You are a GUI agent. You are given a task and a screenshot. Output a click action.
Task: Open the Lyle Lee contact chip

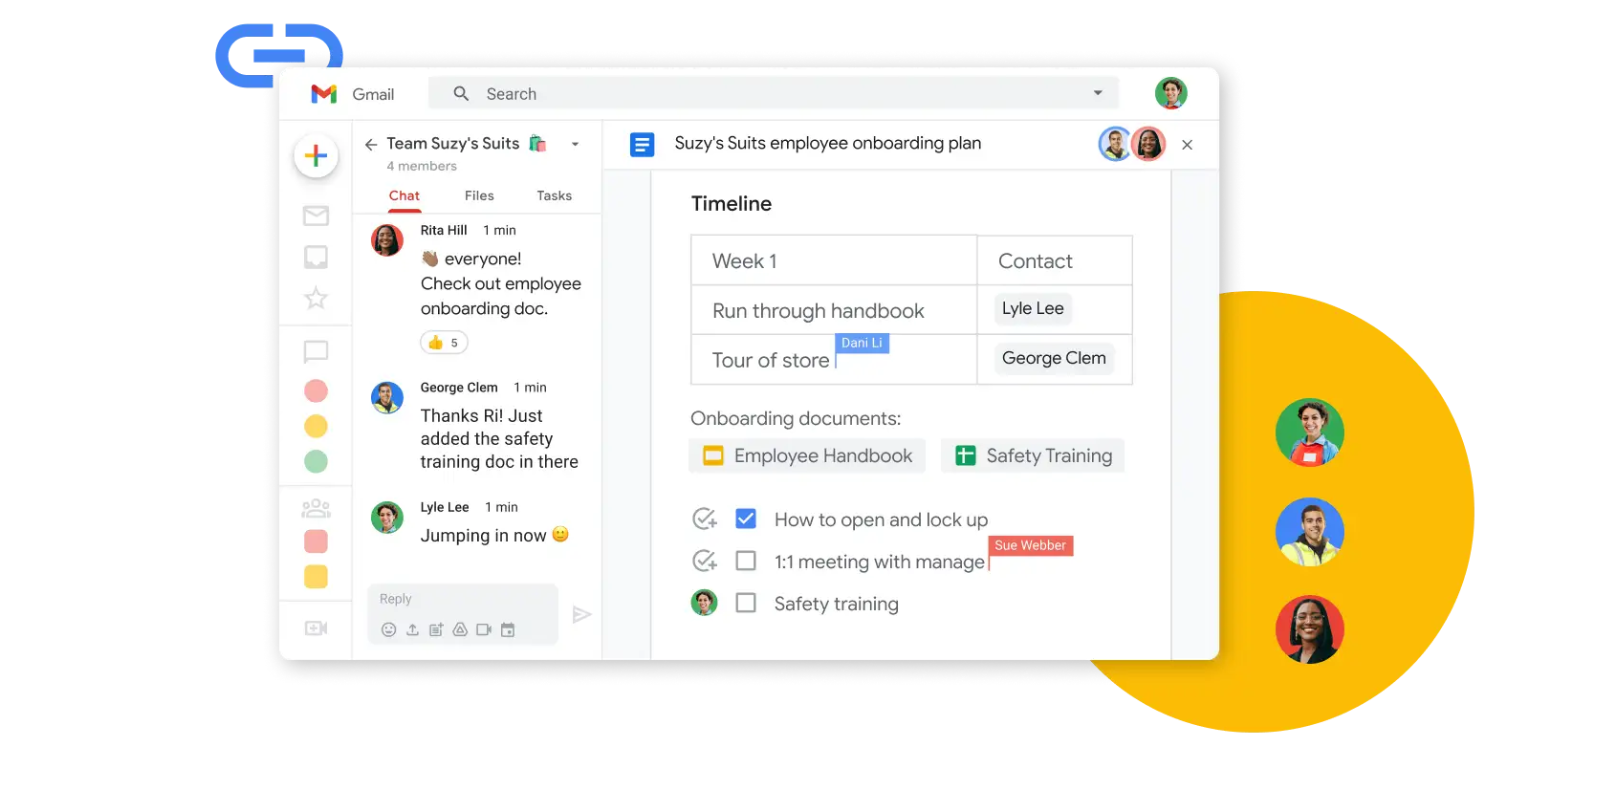click(1033, 309)
